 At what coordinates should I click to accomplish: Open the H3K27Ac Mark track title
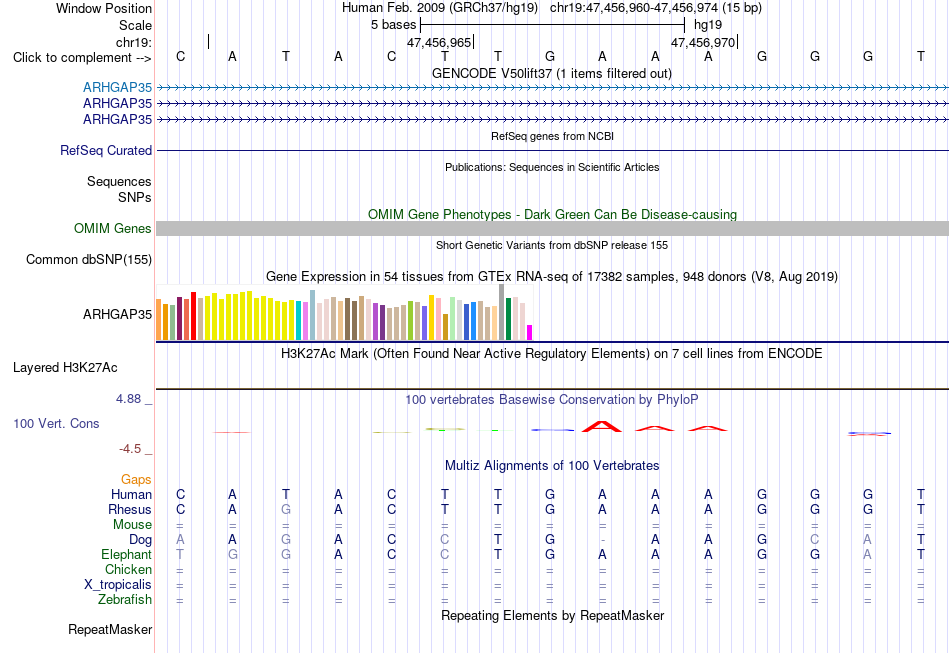552,354
